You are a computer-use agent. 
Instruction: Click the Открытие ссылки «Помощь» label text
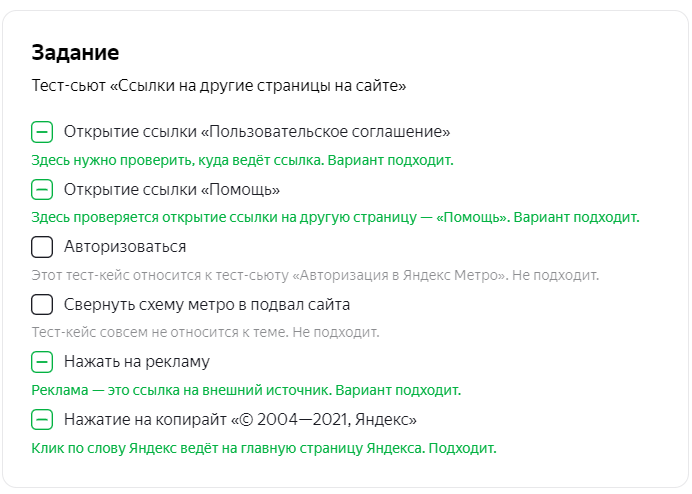point(172,189)
